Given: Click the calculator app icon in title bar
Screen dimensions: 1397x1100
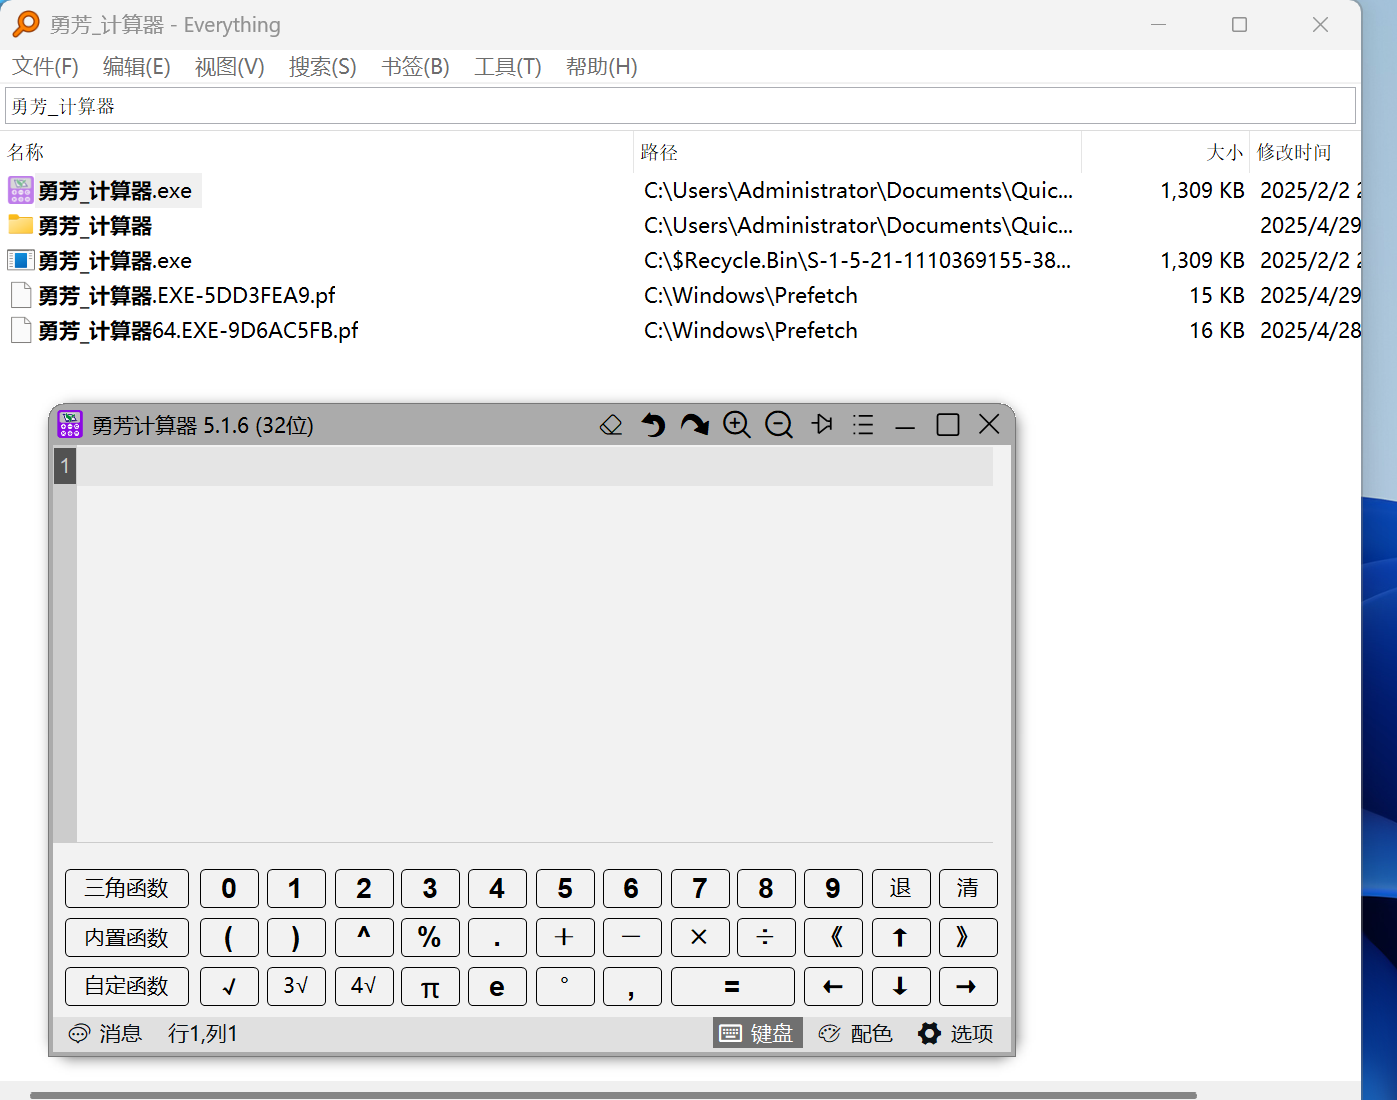Looking at the screenshot, I should click(x=70, y=424).
